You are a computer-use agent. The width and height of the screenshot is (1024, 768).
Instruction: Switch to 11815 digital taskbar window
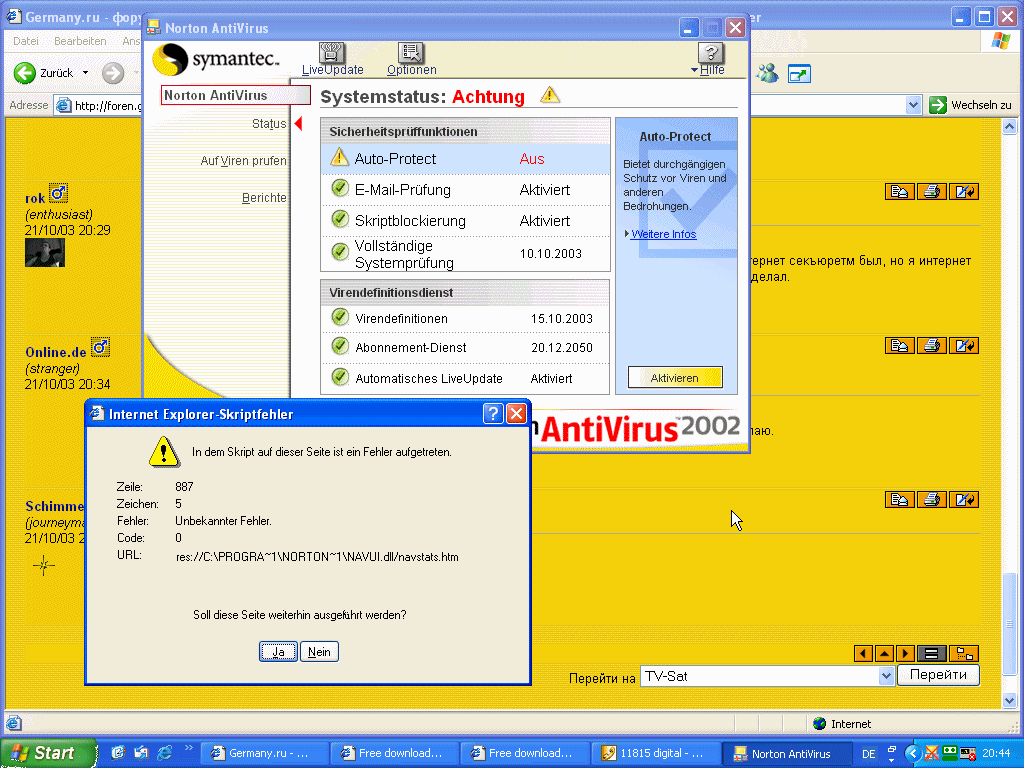click(656, 753)
